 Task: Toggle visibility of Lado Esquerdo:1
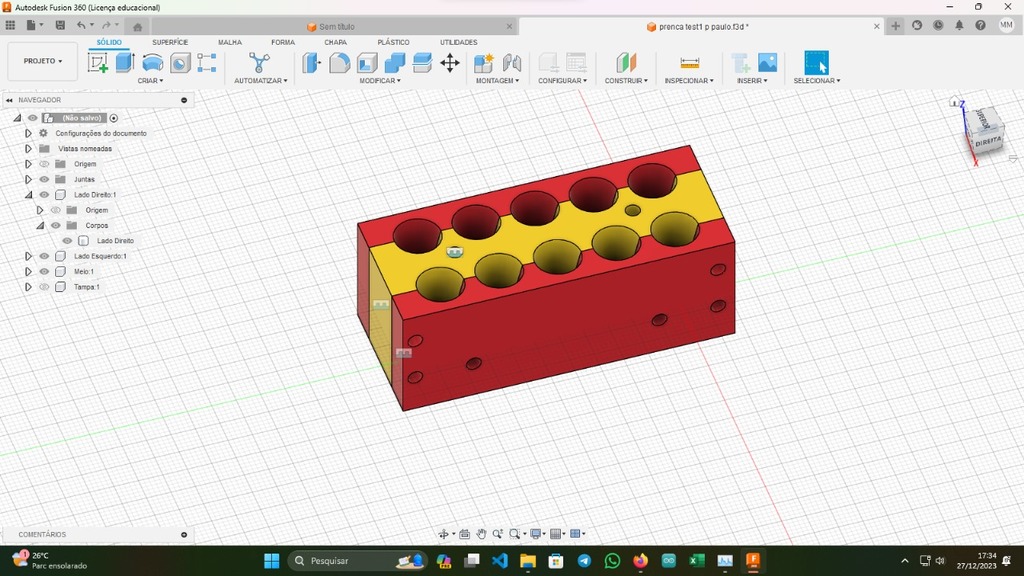44,256
